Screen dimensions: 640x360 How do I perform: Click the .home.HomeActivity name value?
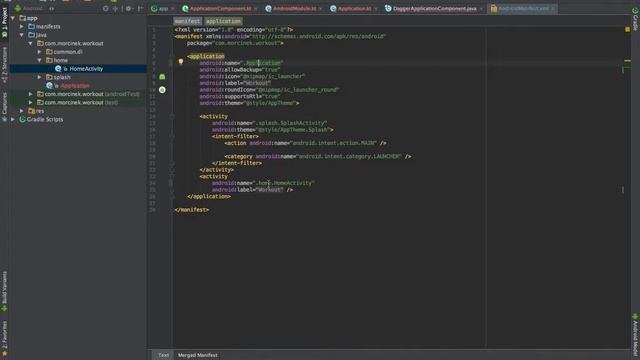(x=284, y=183)
